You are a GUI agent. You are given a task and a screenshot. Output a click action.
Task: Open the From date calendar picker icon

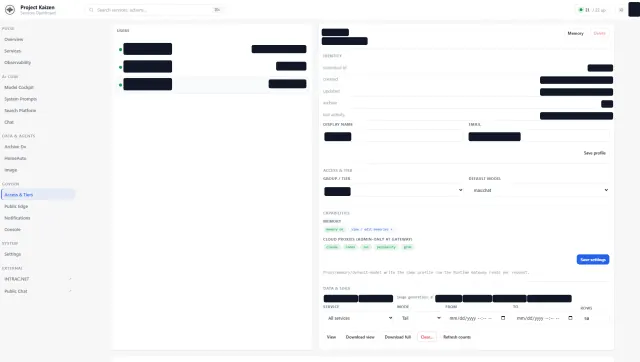(x=503, y=318)
